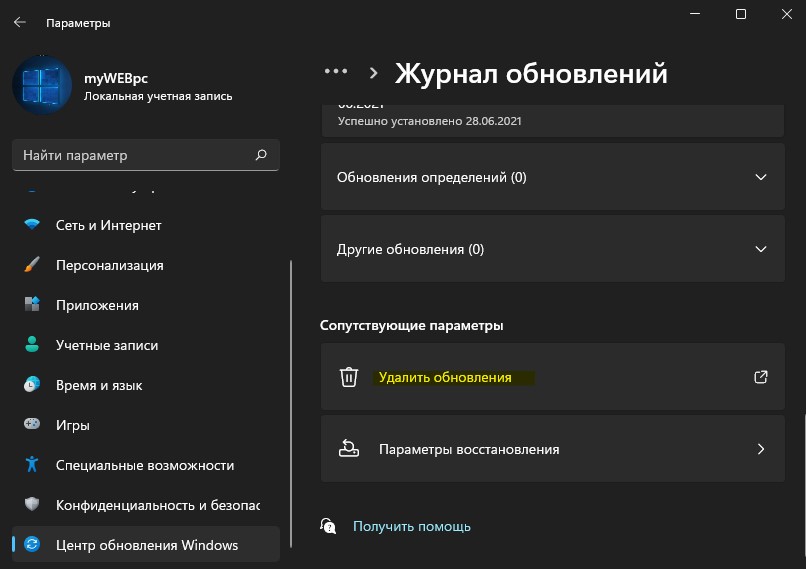Maximize the Параметры window
This screenshot has width=806, height=569.
pos(741,14)
